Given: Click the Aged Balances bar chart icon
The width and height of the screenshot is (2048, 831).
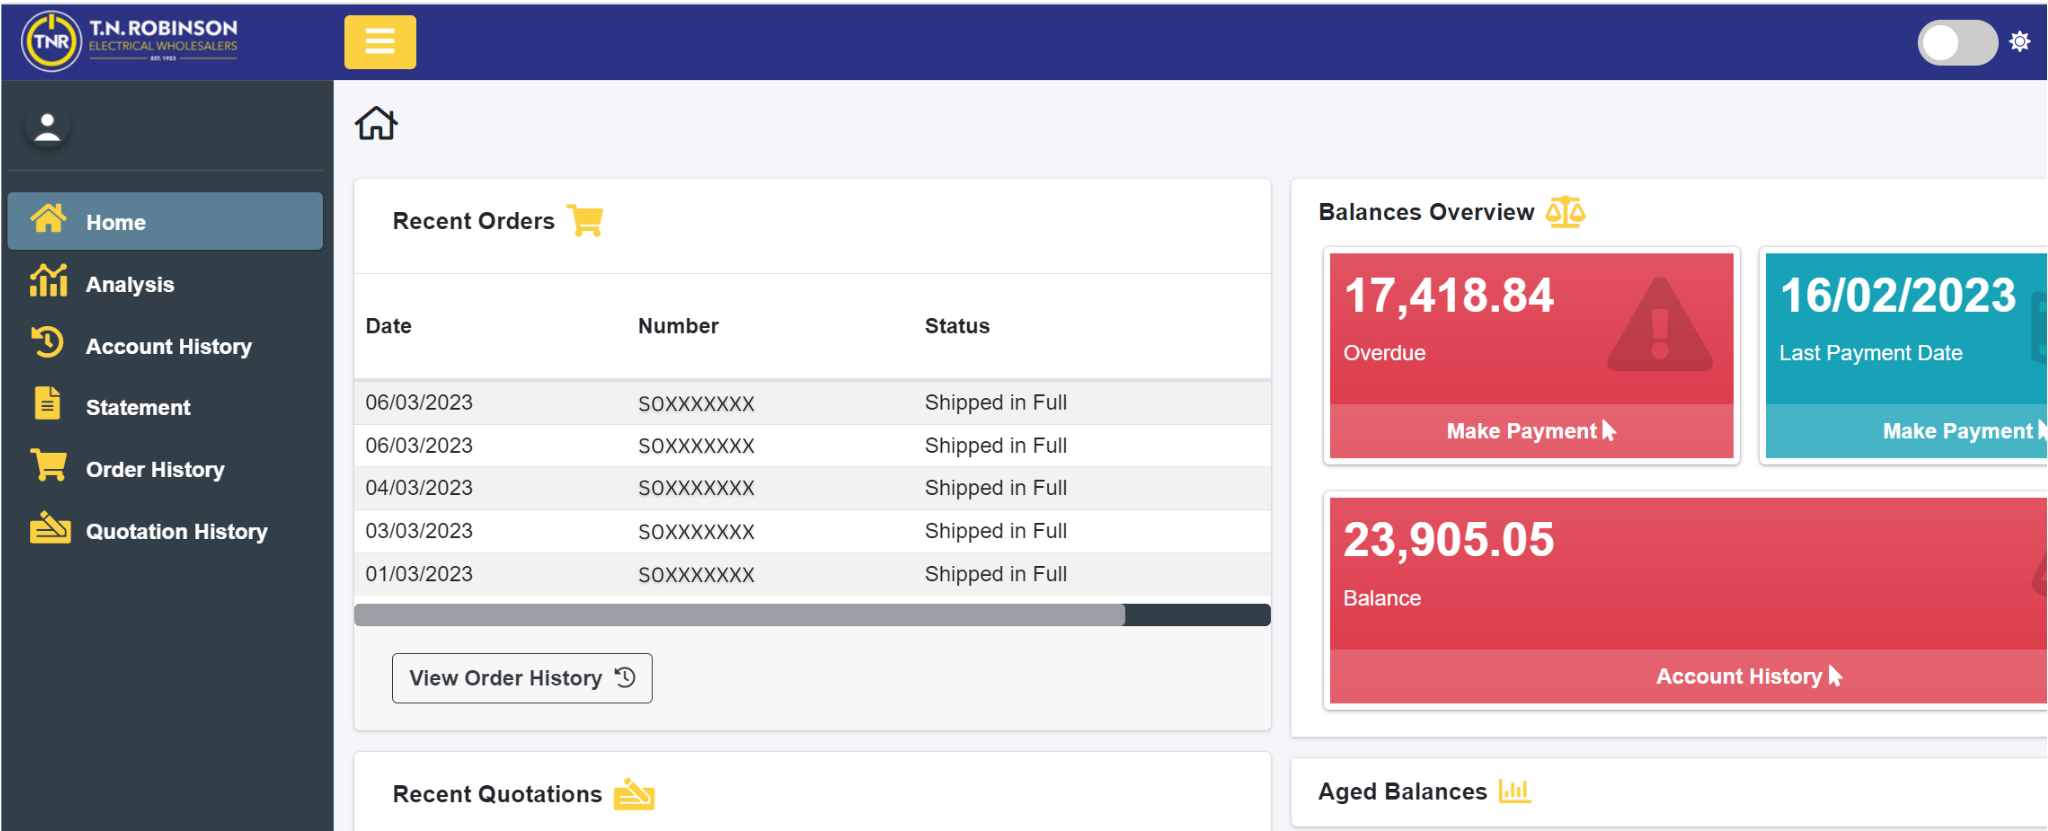Looking at the screenshot, I should pyautogui.click(x=1514, y=791).
